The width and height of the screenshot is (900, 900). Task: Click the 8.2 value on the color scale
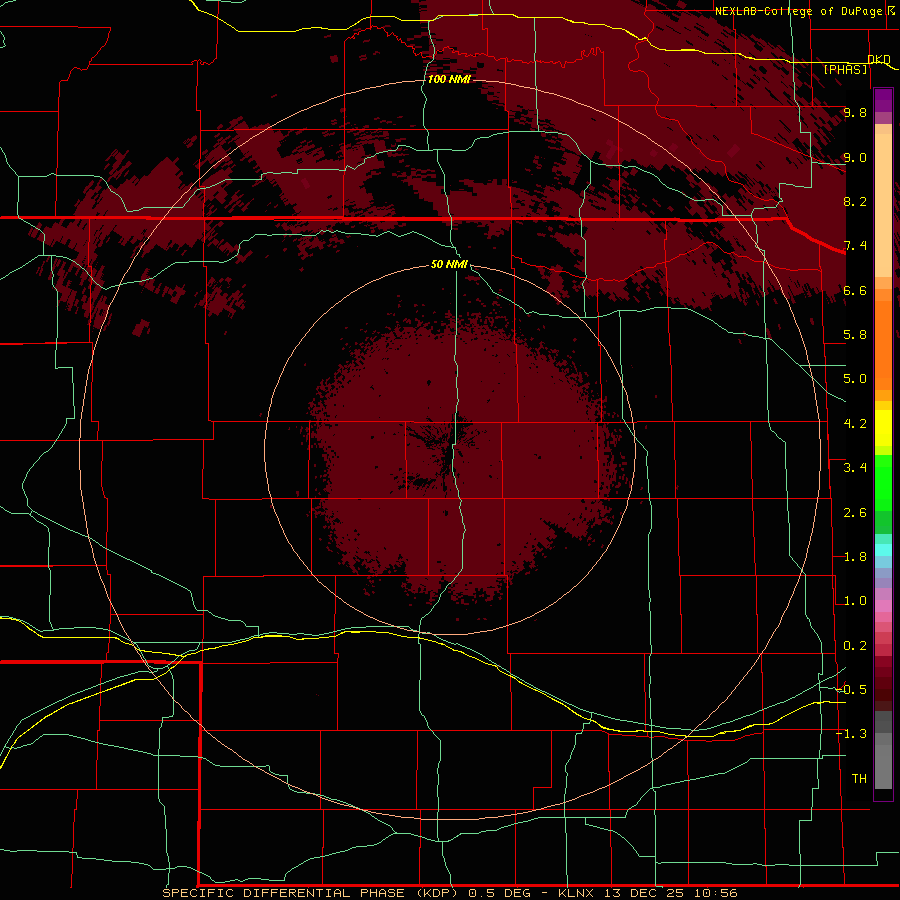[855, 201]
